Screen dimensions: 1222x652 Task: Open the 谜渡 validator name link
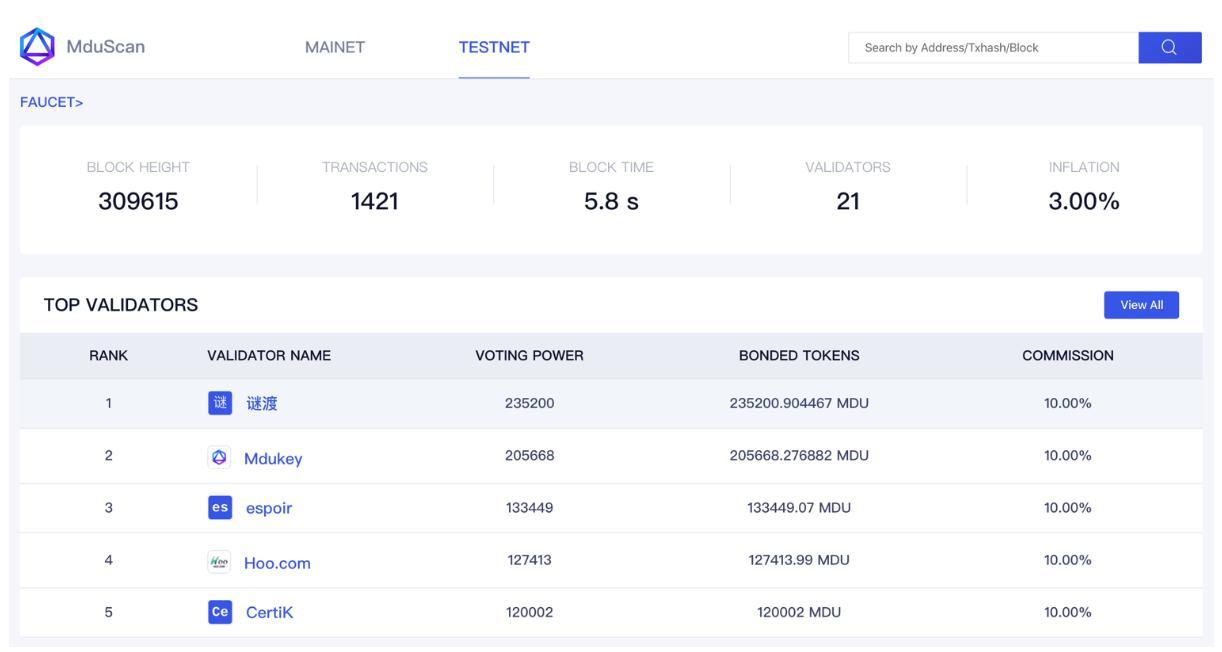[262, 404]
